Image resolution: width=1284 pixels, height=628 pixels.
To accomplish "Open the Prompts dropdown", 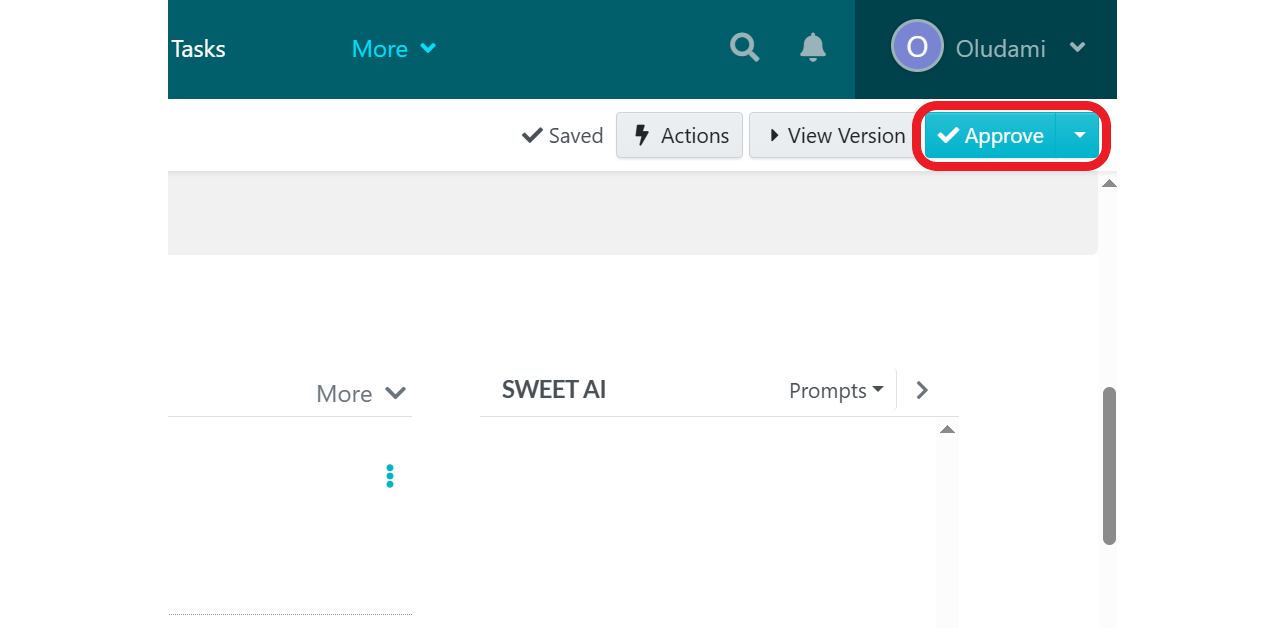I will click(x=836, y=390).
